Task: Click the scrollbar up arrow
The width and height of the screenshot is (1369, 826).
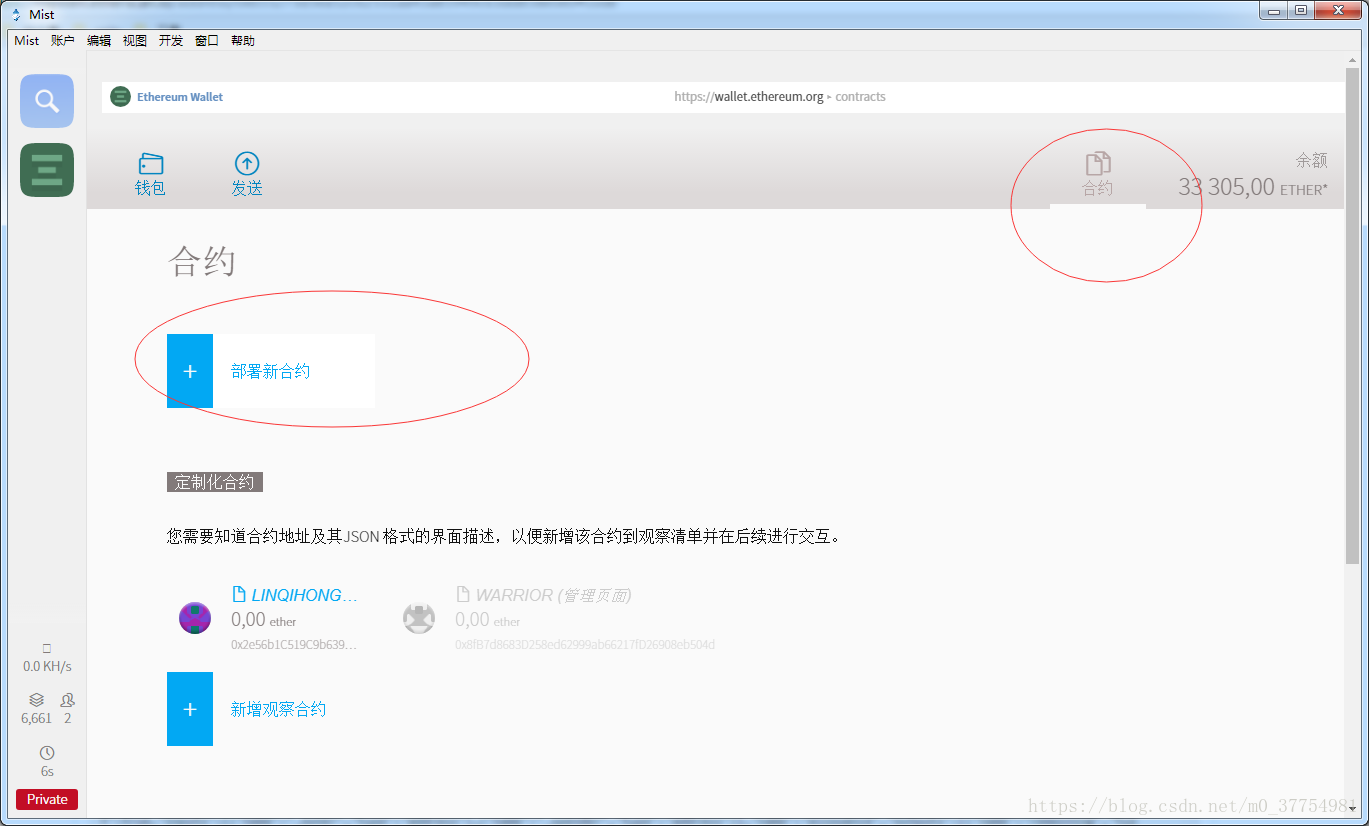Action: [1353, 61]
